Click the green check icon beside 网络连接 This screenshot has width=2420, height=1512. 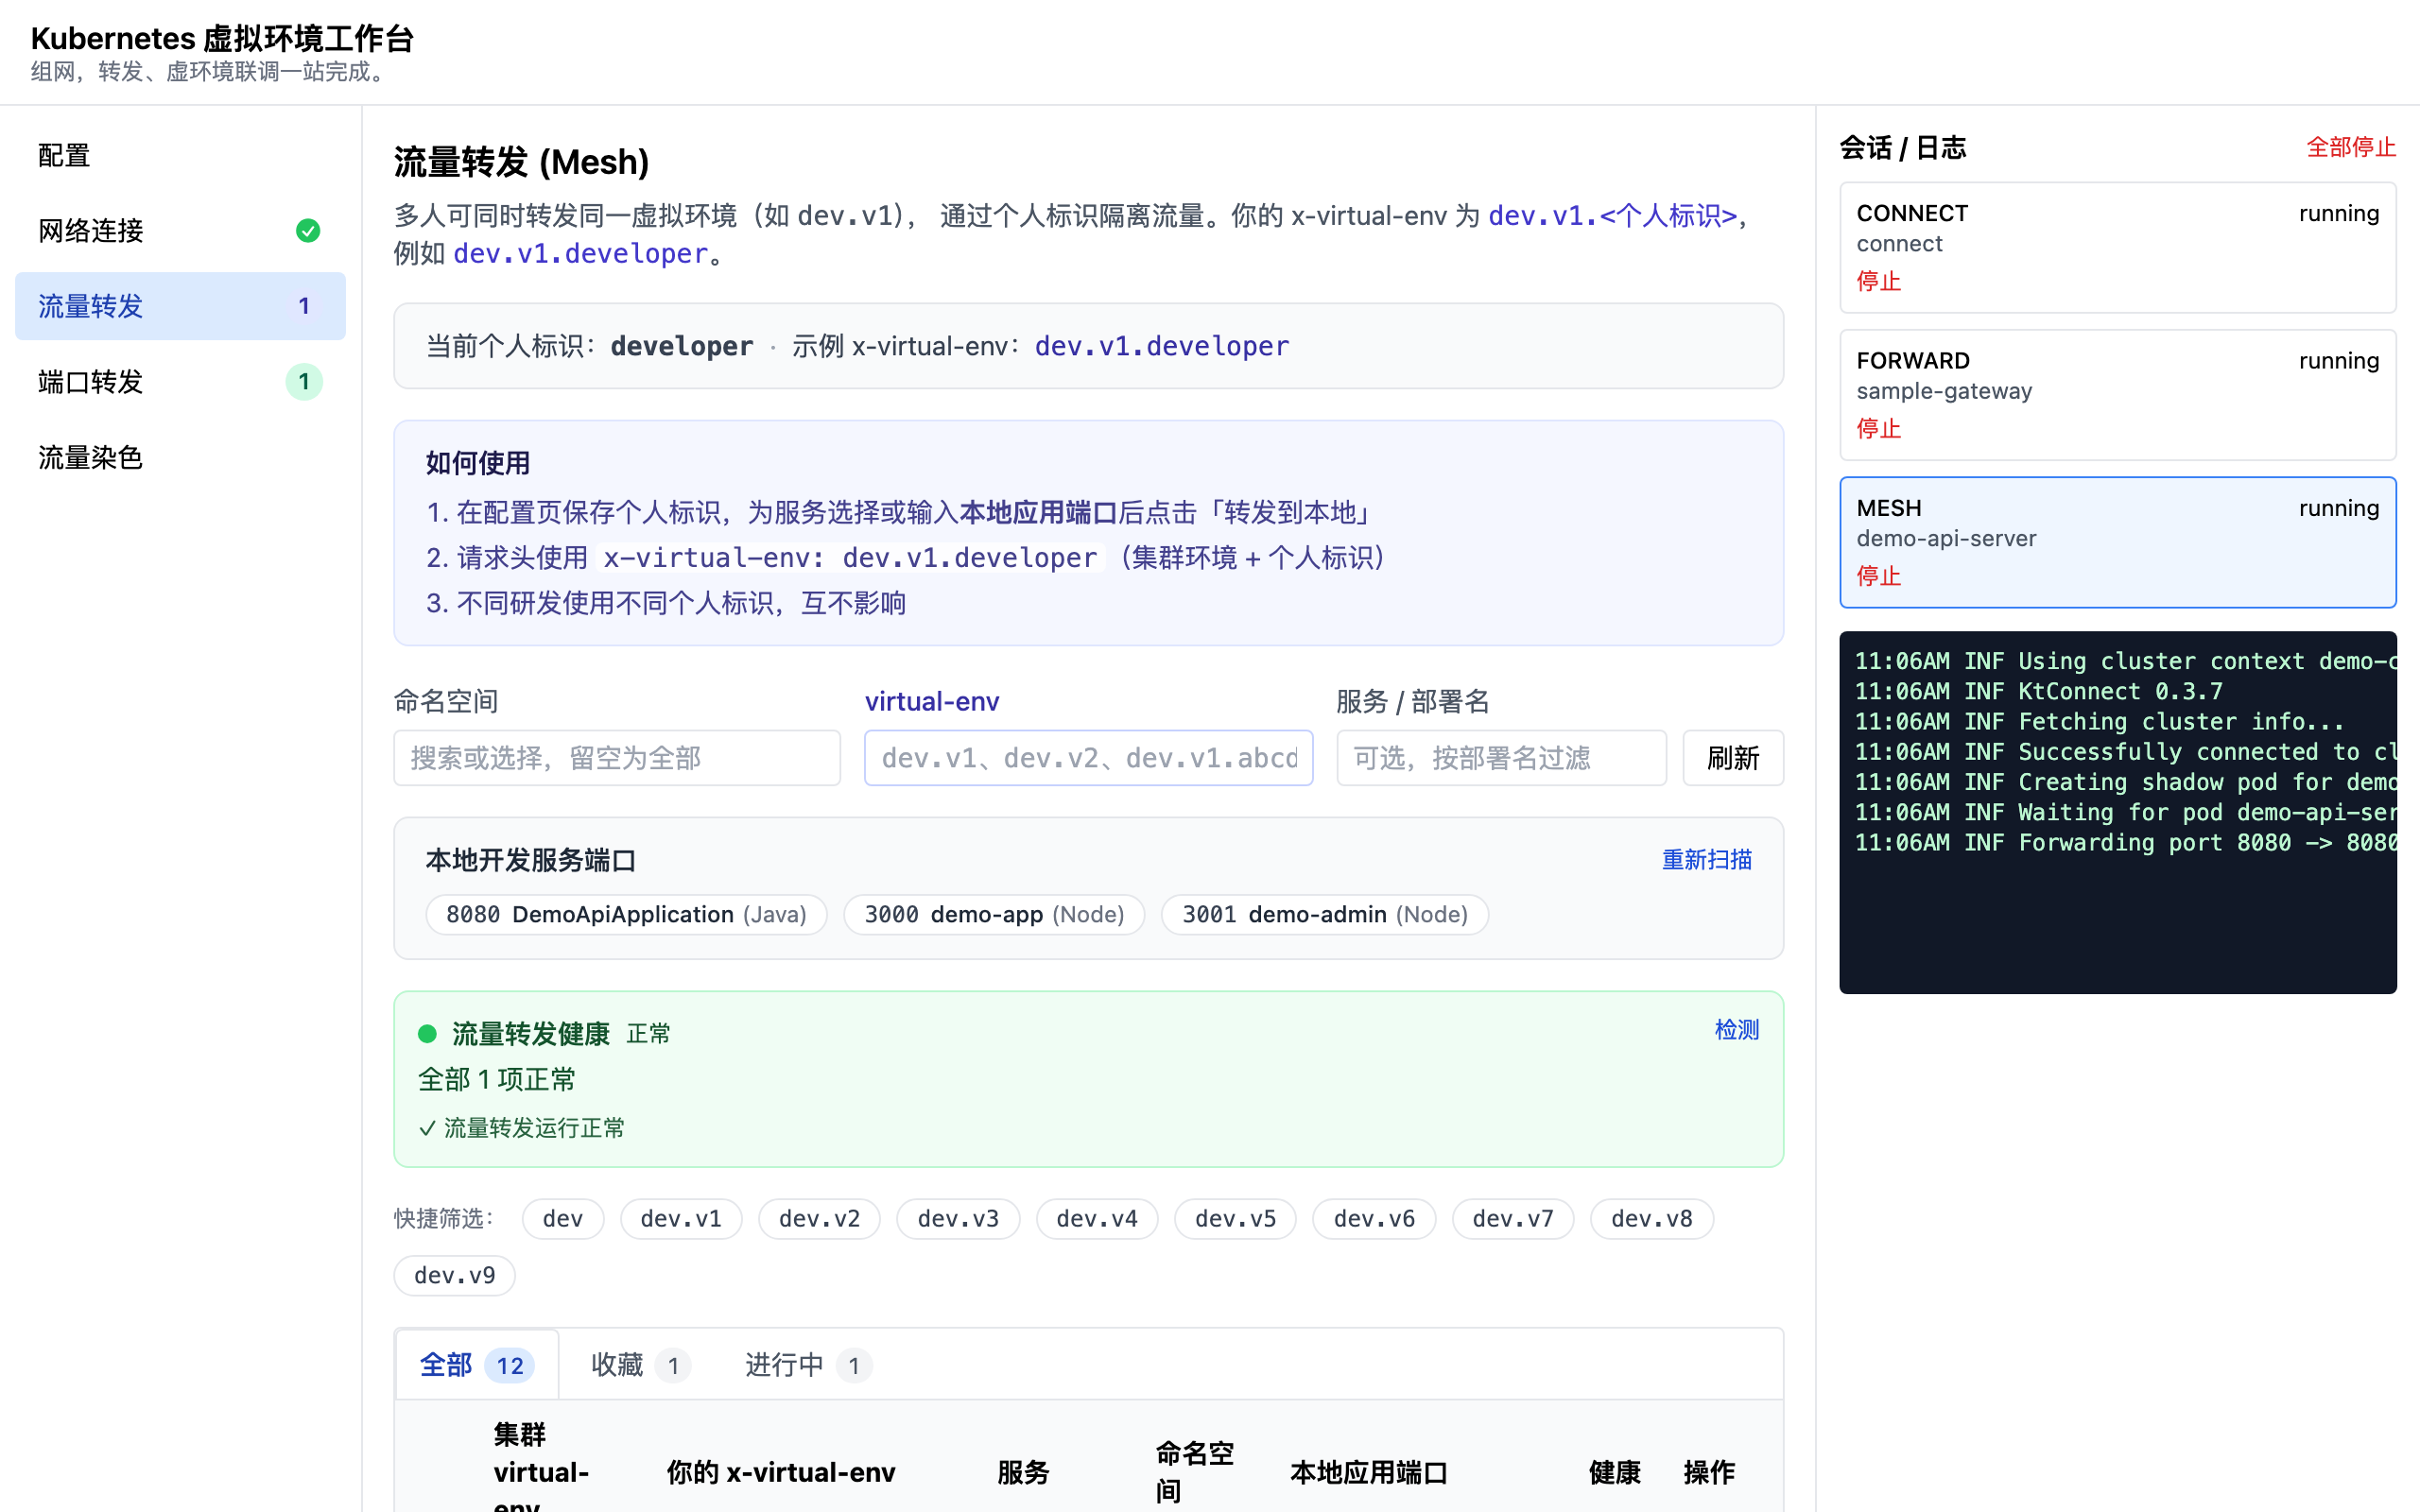(x=308, y=231)
